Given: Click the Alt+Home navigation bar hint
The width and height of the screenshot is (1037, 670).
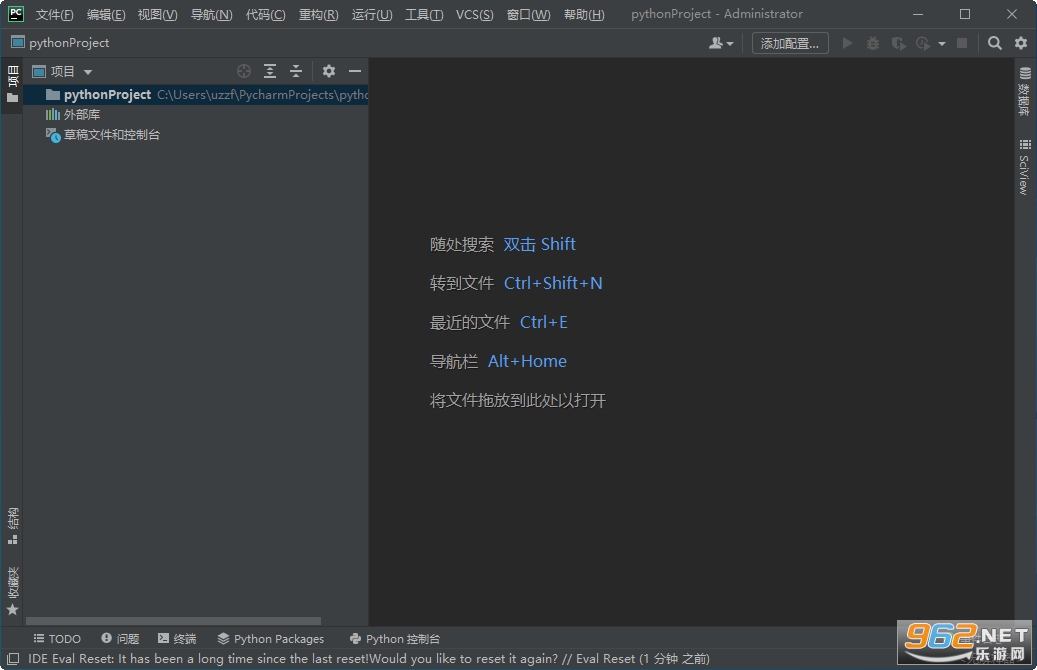Looking at the screenshot, I should pos(527,361).
